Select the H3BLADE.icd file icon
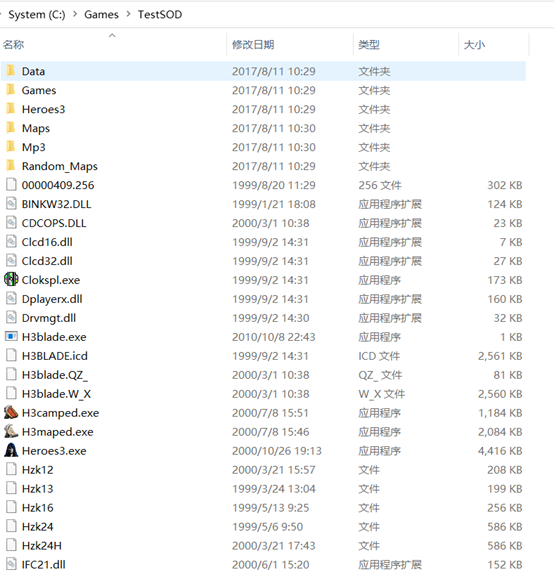This screenshot has width=554, height=572. click(x=11, y=355)
